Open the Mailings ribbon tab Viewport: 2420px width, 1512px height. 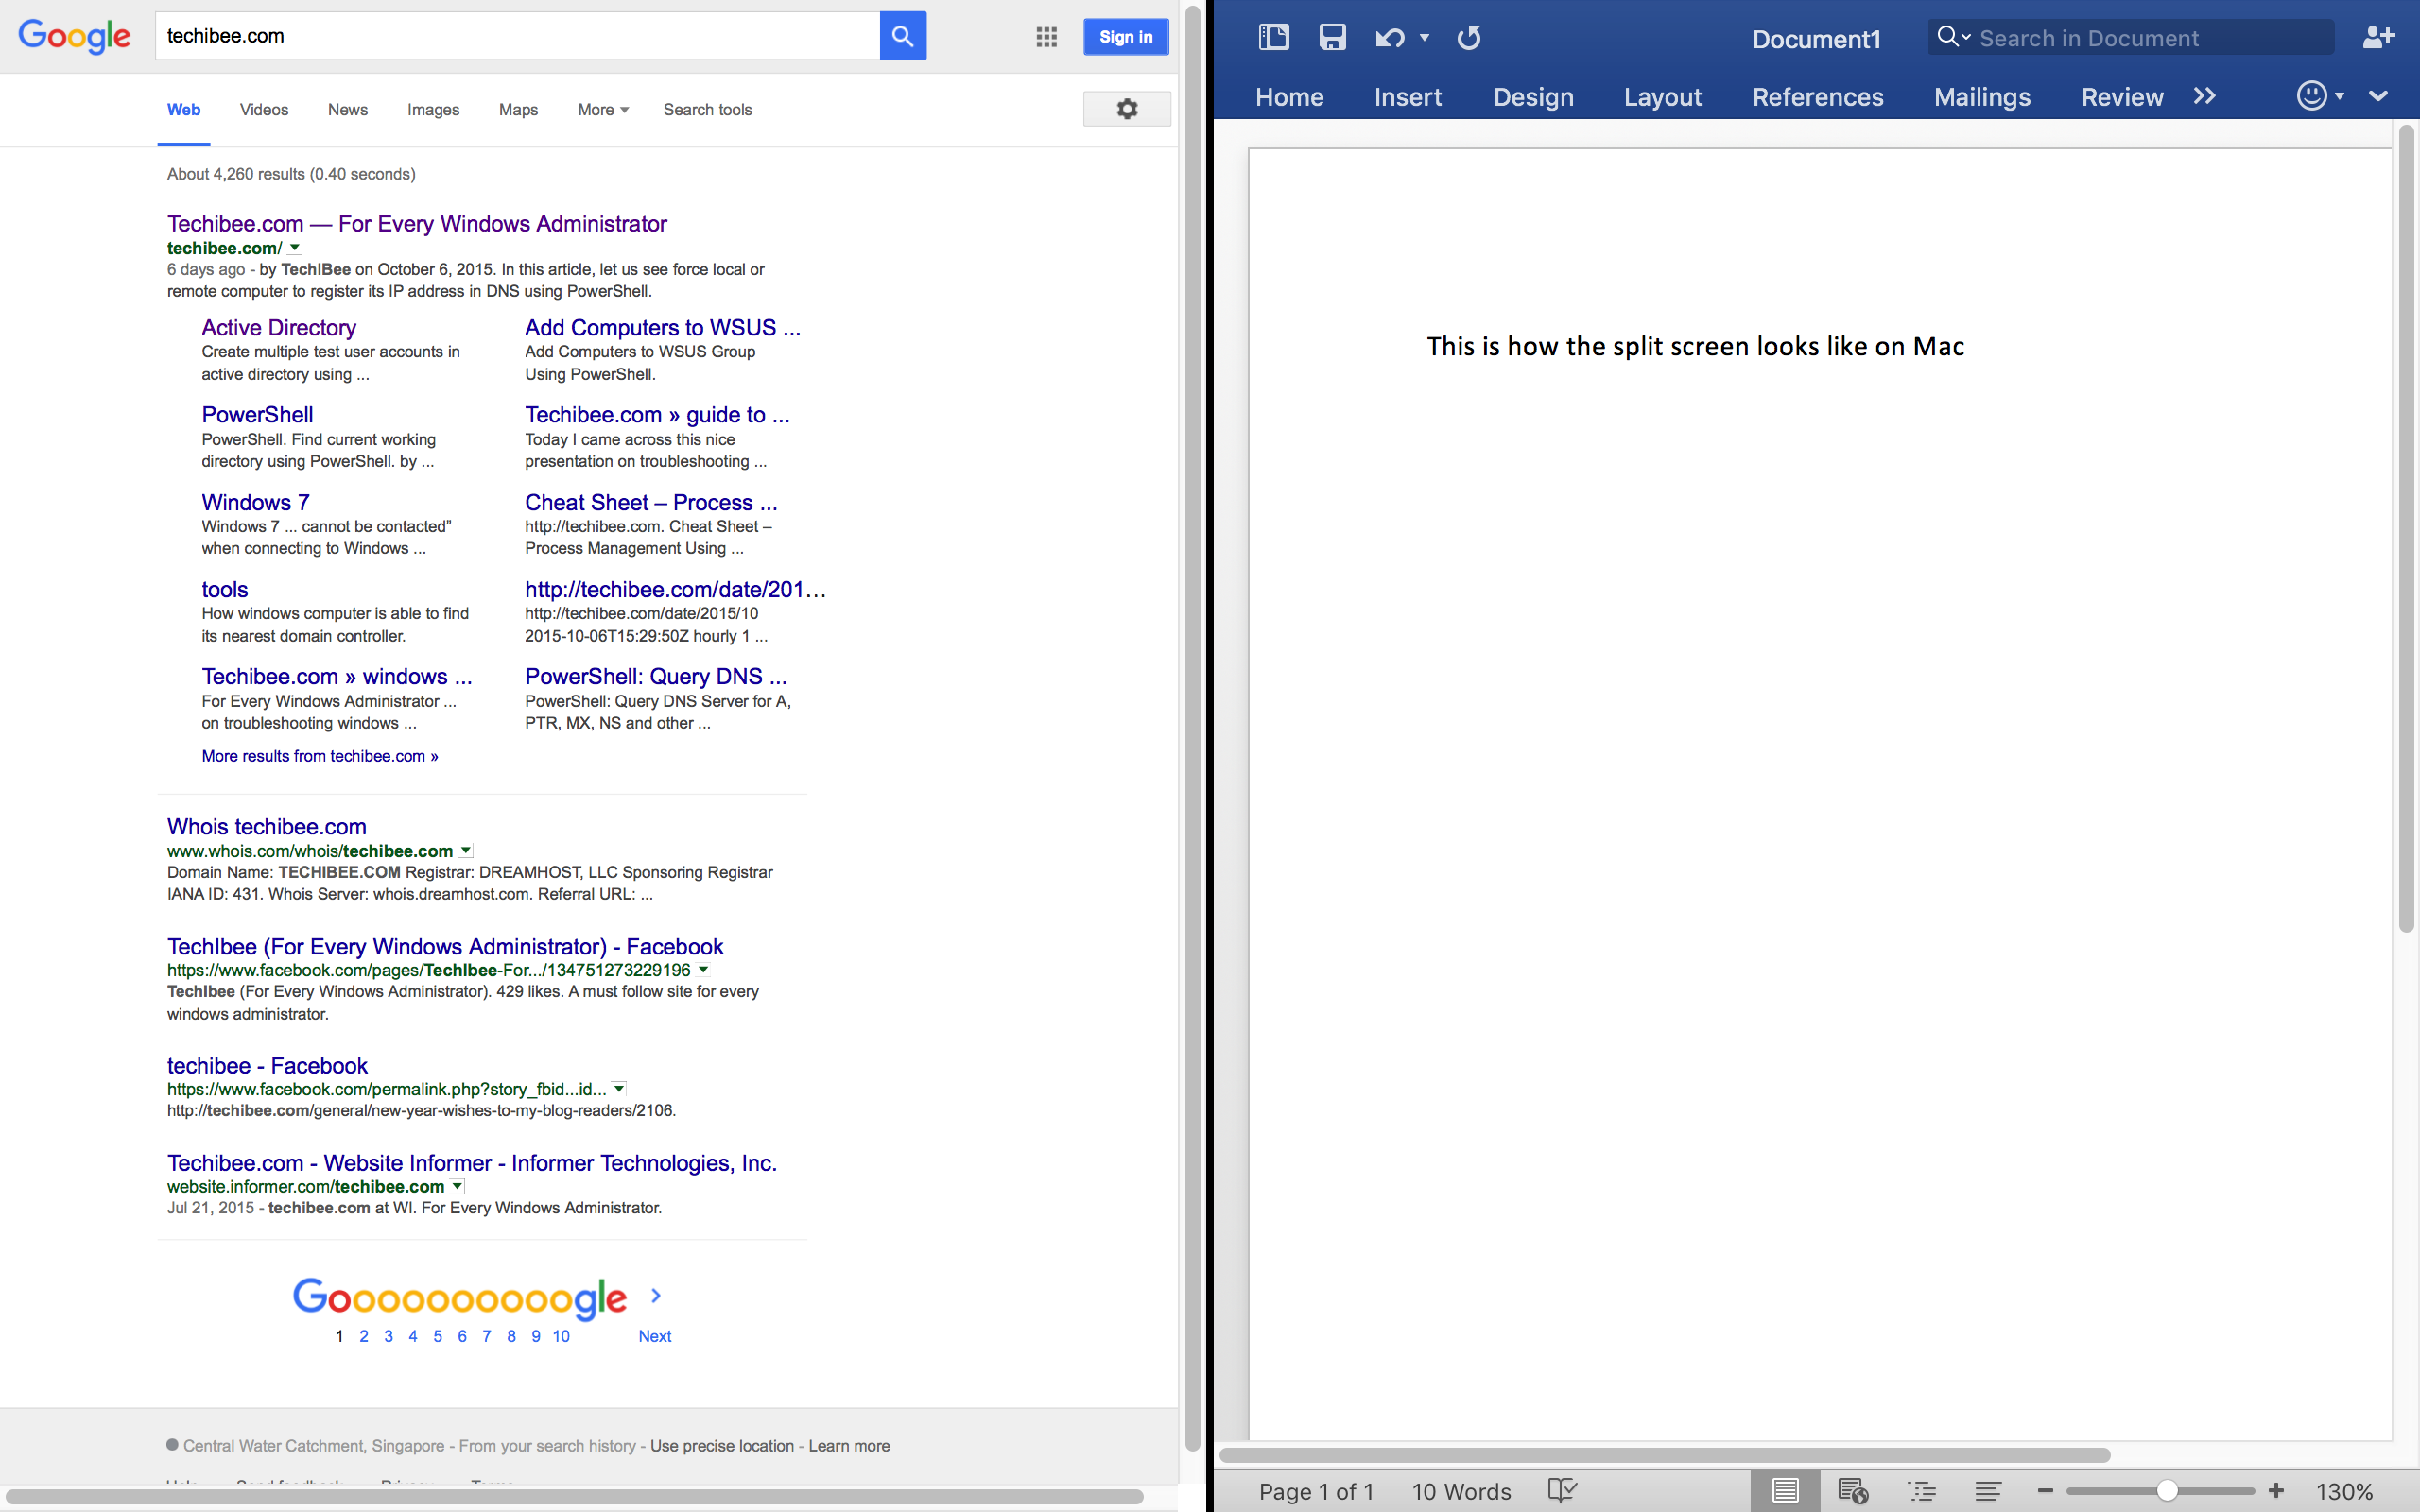(1982, 97)
